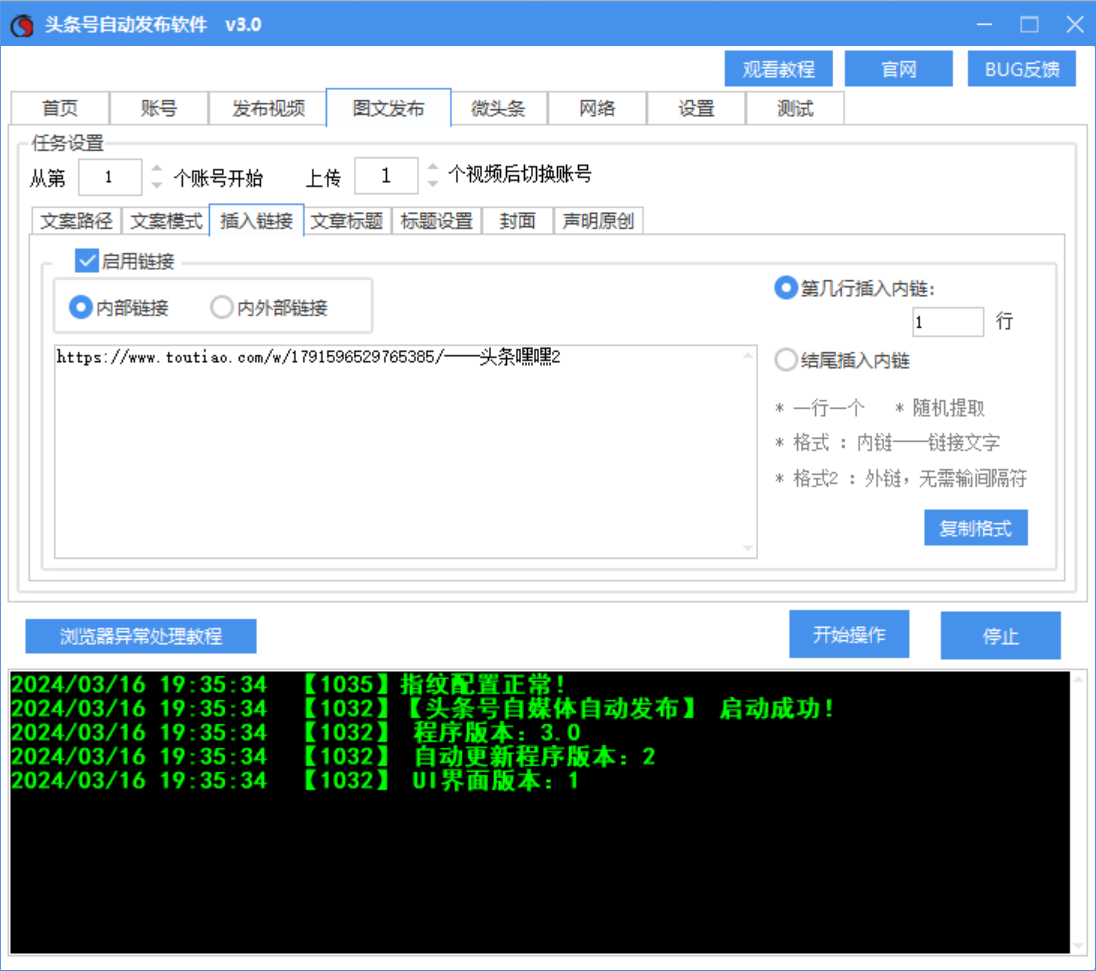
Task: Click the 复制格式 button
Action: [x=976, y=528]
